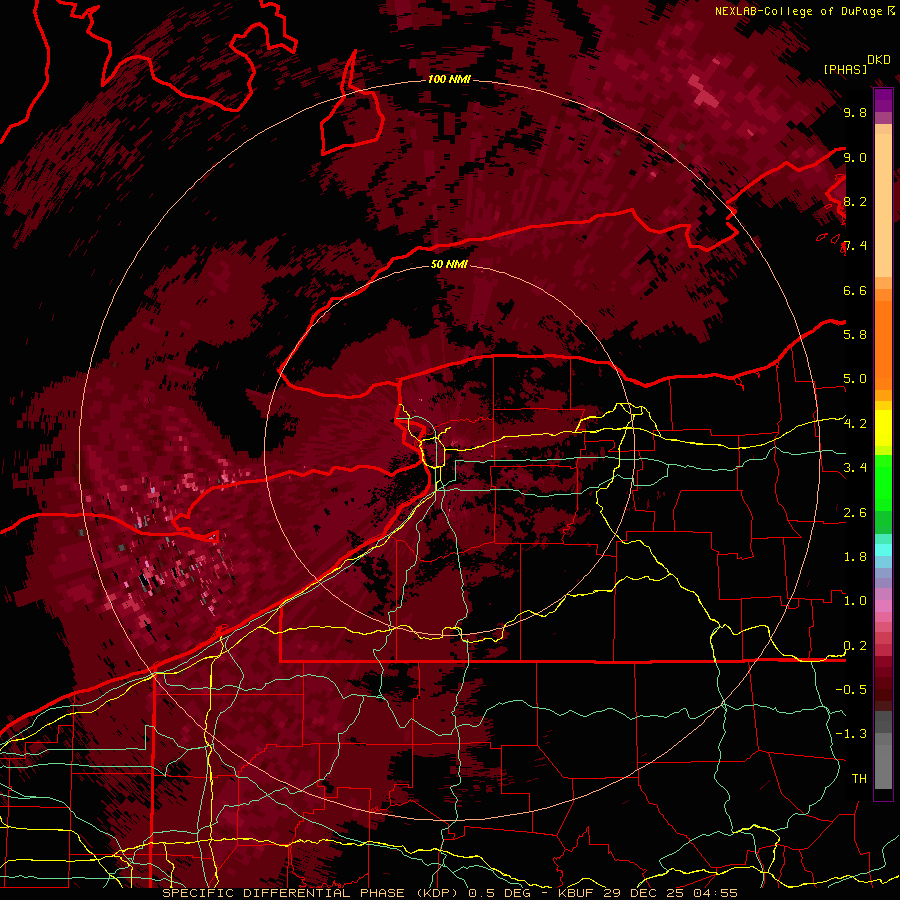The height and width of the screenshot is (900, 900).
Task: Click the DKD legend label
Action: pos(879,60)
